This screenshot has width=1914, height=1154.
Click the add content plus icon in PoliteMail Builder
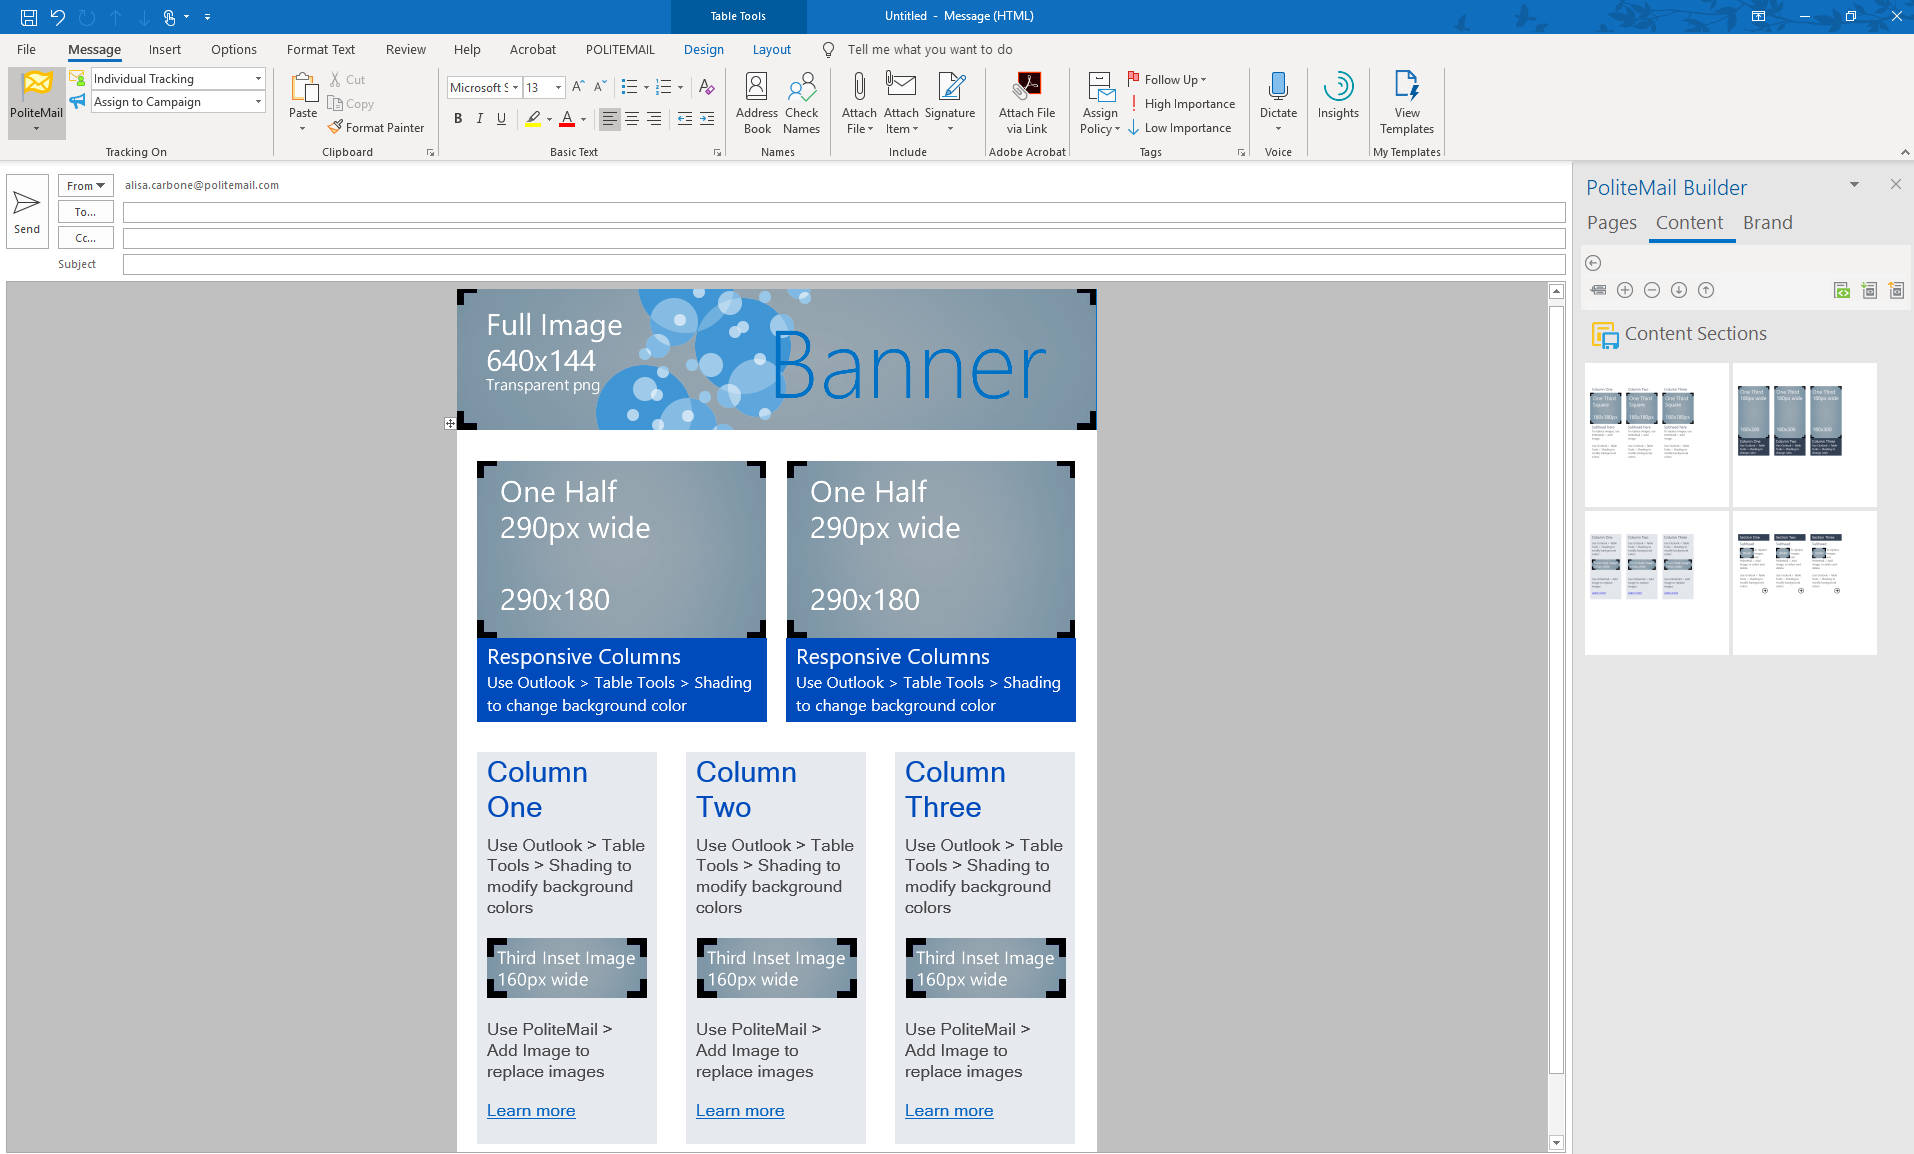(1624, 290)
